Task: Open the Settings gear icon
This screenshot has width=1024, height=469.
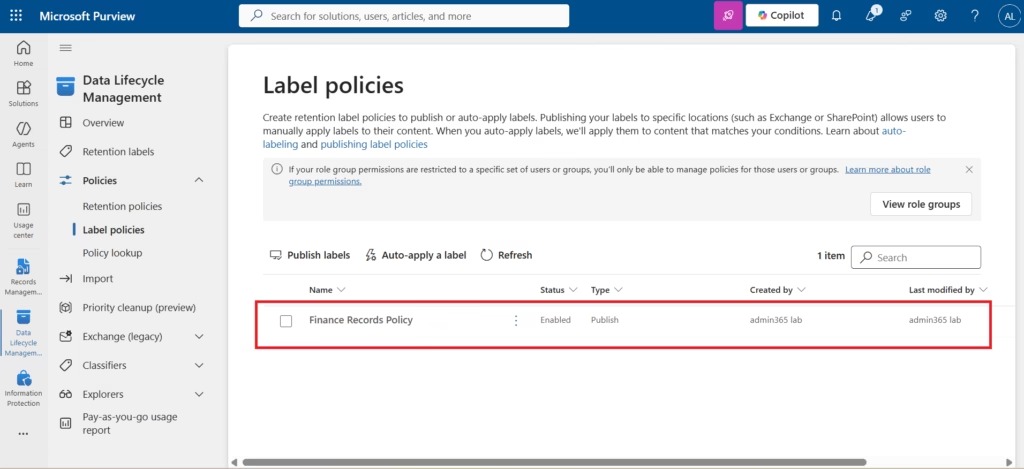Action: [x=940, y=16]
